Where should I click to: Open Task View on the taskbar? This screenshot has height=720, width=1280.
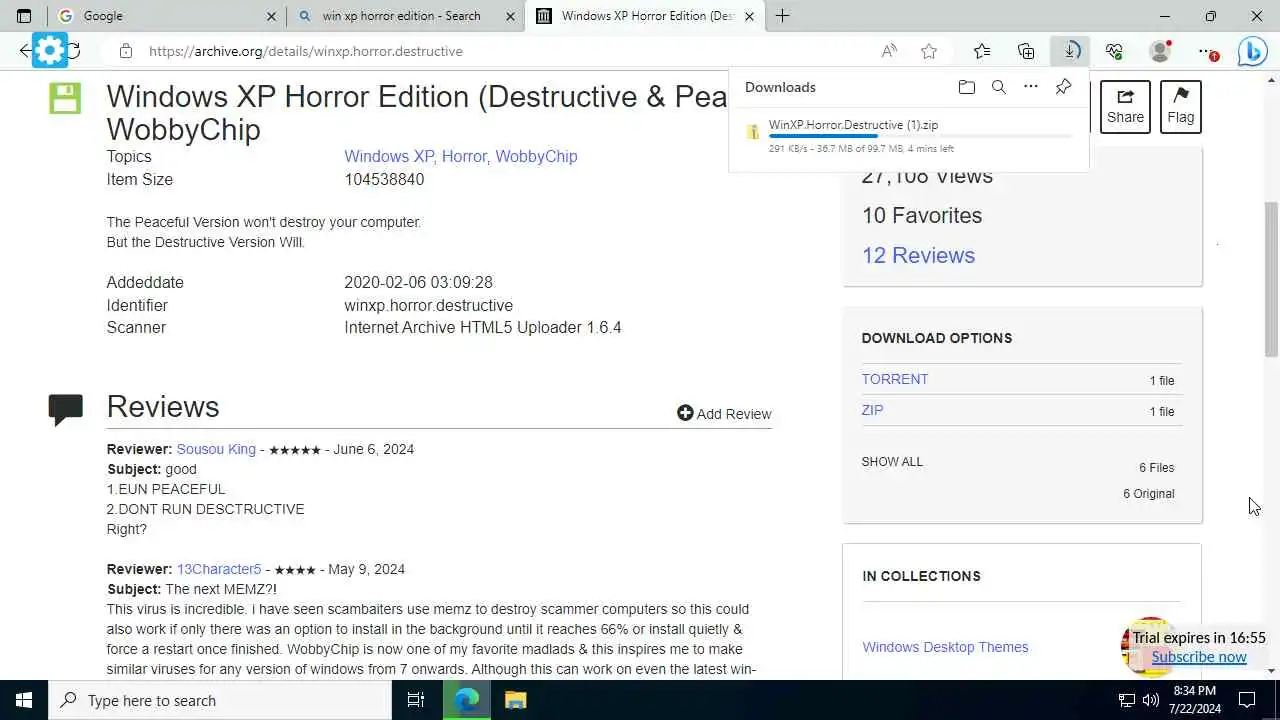coord(416,700)
